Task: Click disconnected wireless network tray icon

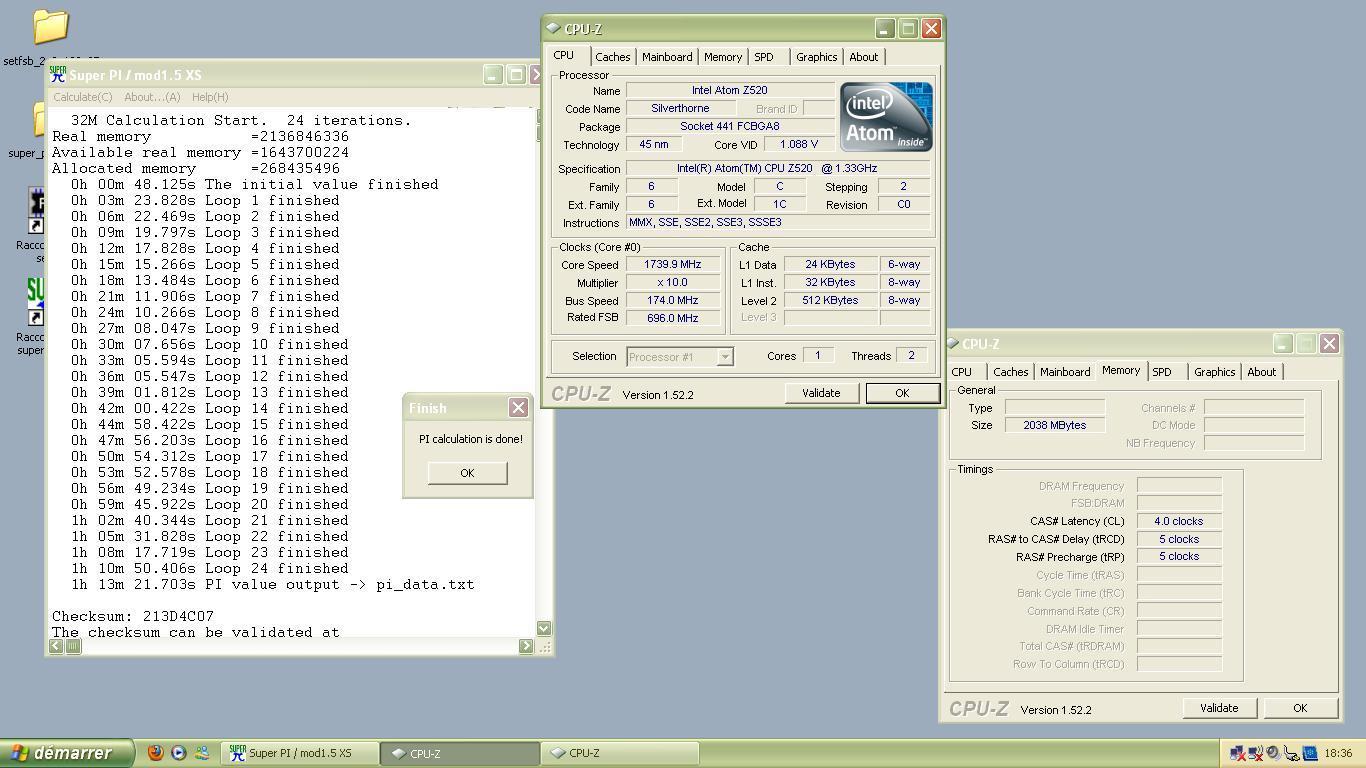Action: (1255, 753)
